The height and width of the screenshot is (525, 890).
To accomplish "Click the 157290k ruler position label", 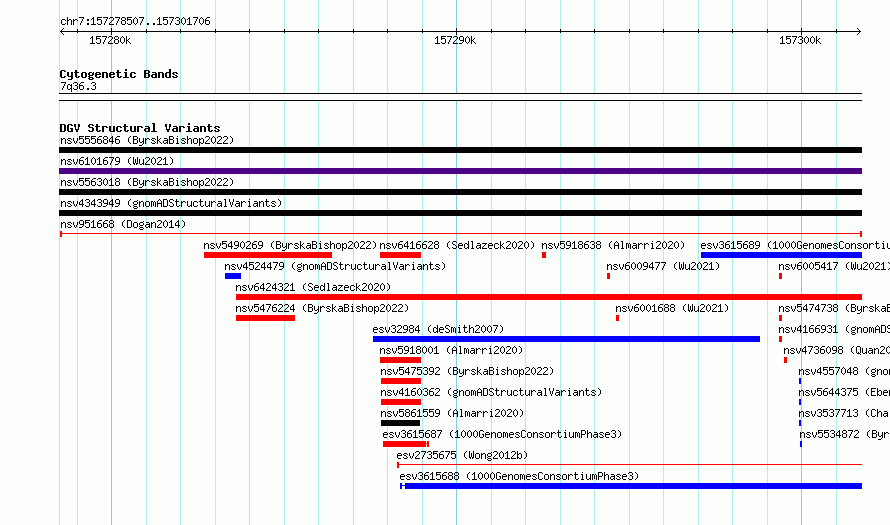I will [x=455, y=40].
